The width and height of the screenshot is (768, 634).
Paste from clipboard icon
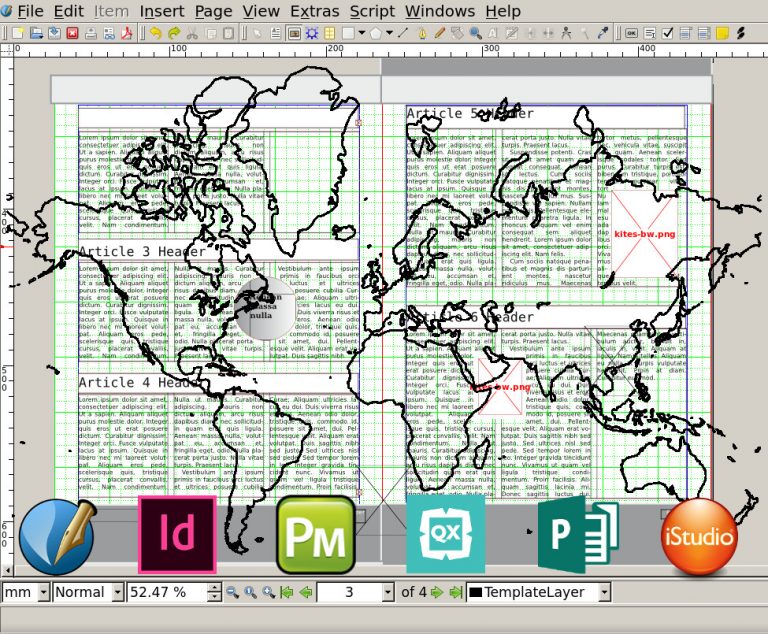(229, 33)
